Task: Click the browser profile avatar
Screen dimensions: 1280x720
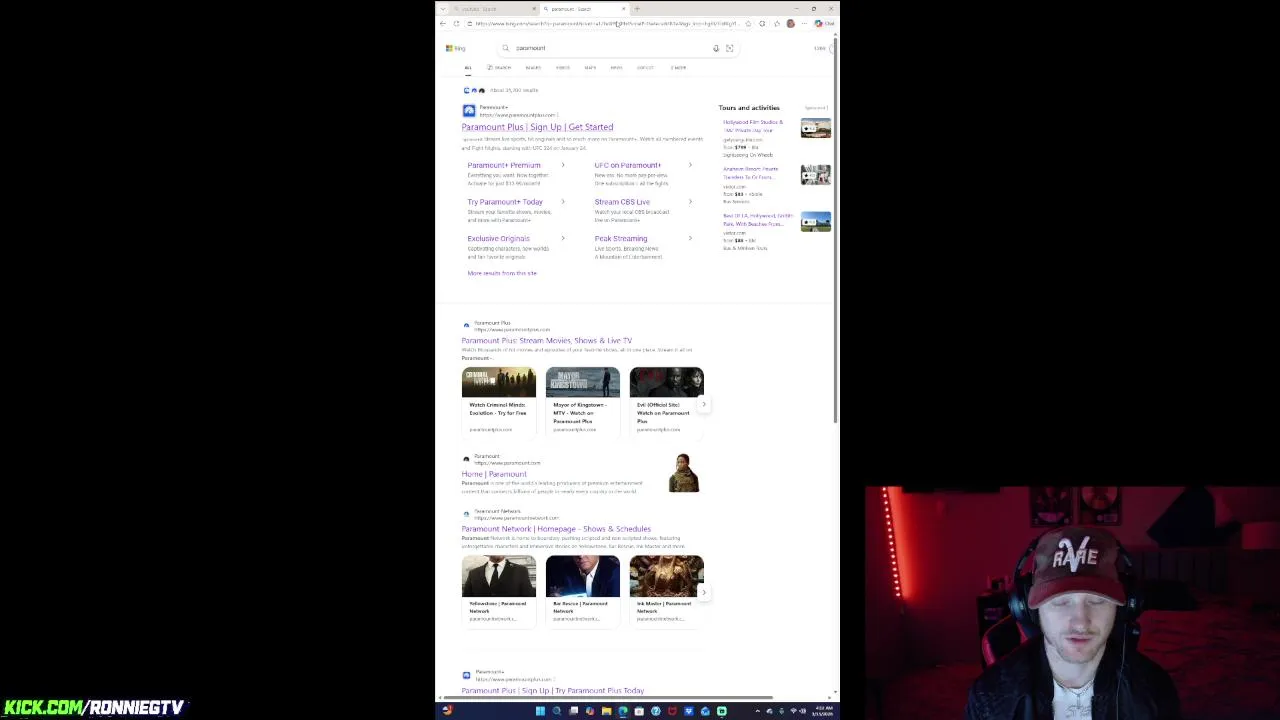Action: (790, 23)
